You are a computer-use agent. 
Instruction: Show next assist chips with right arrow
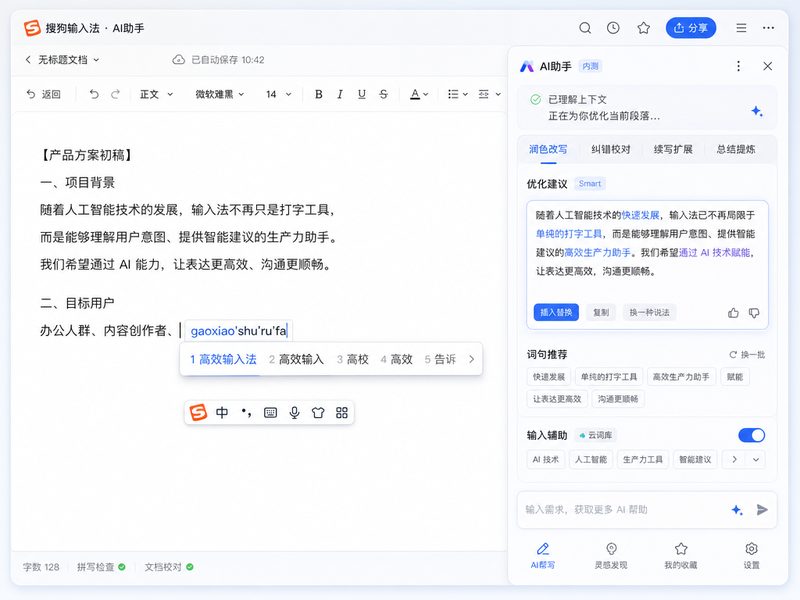(x=734, y=460)
